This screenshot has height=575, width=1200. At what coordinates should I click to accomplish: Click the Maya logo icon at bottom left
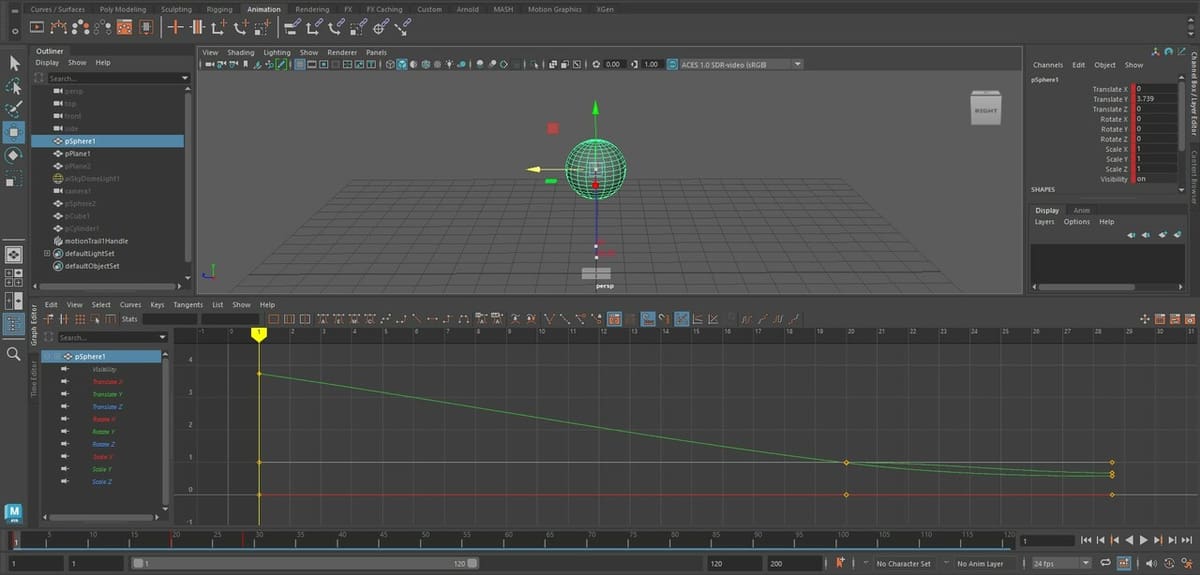[x=14, y=512]
